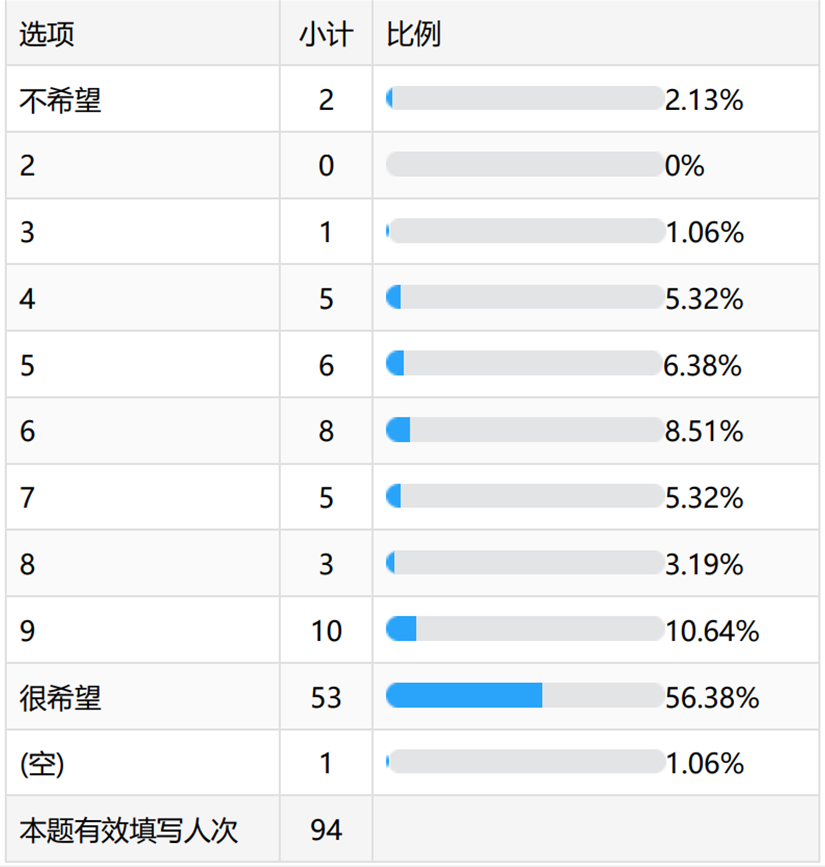Screen dimensions: 825x867
Task: Click the progress bar showing 10.64%
Action: [525, 630]
